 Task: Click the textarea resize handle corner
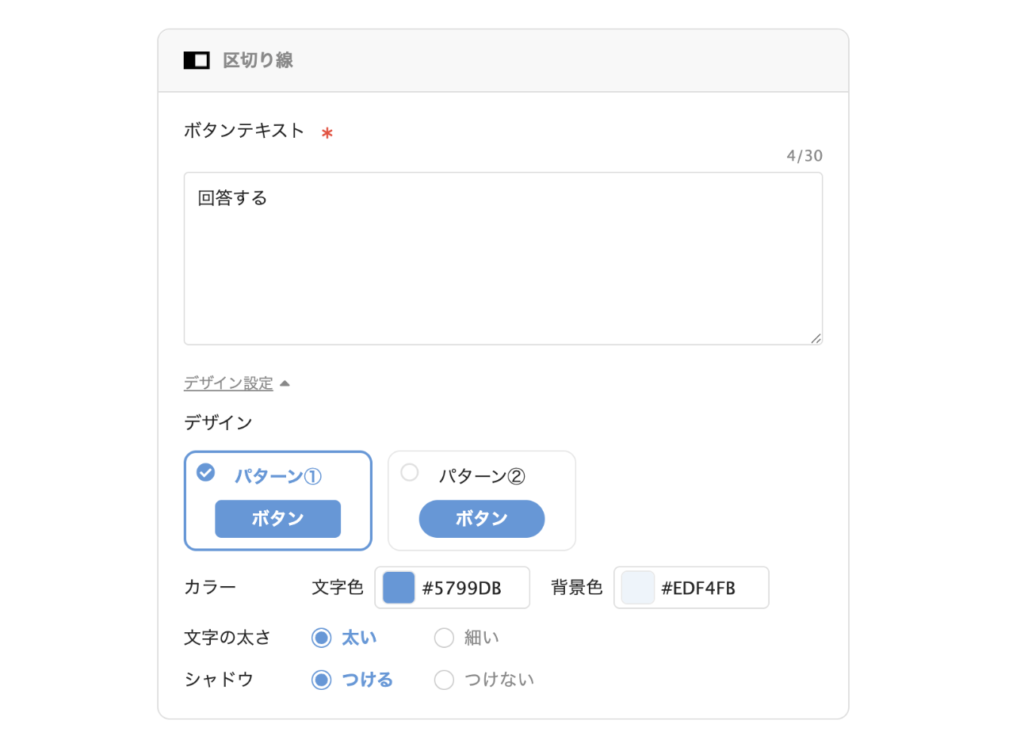click(816, 338)
